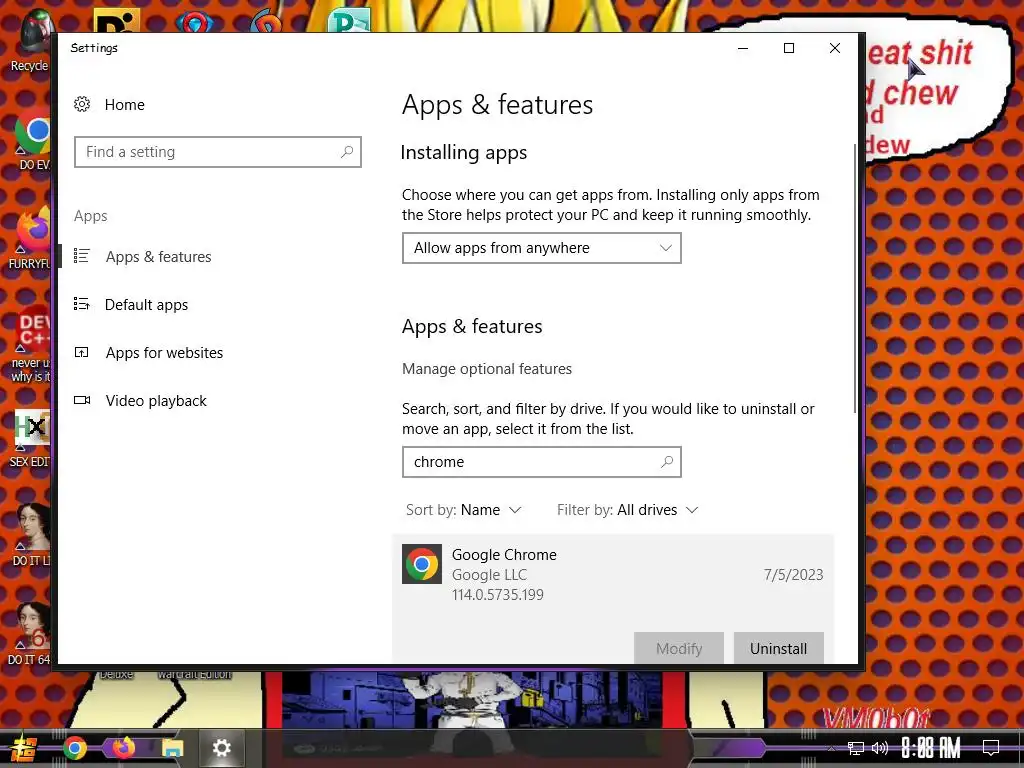The image size is (1024, 768).
Task: Open Manage optional features link
Action: (x=487, y=369)
